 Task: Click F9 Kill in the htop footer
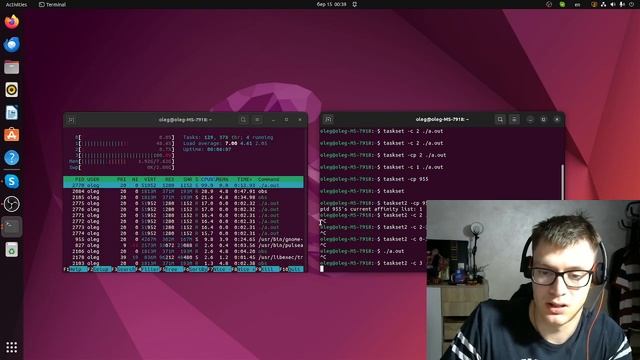[x=269, y=269]
